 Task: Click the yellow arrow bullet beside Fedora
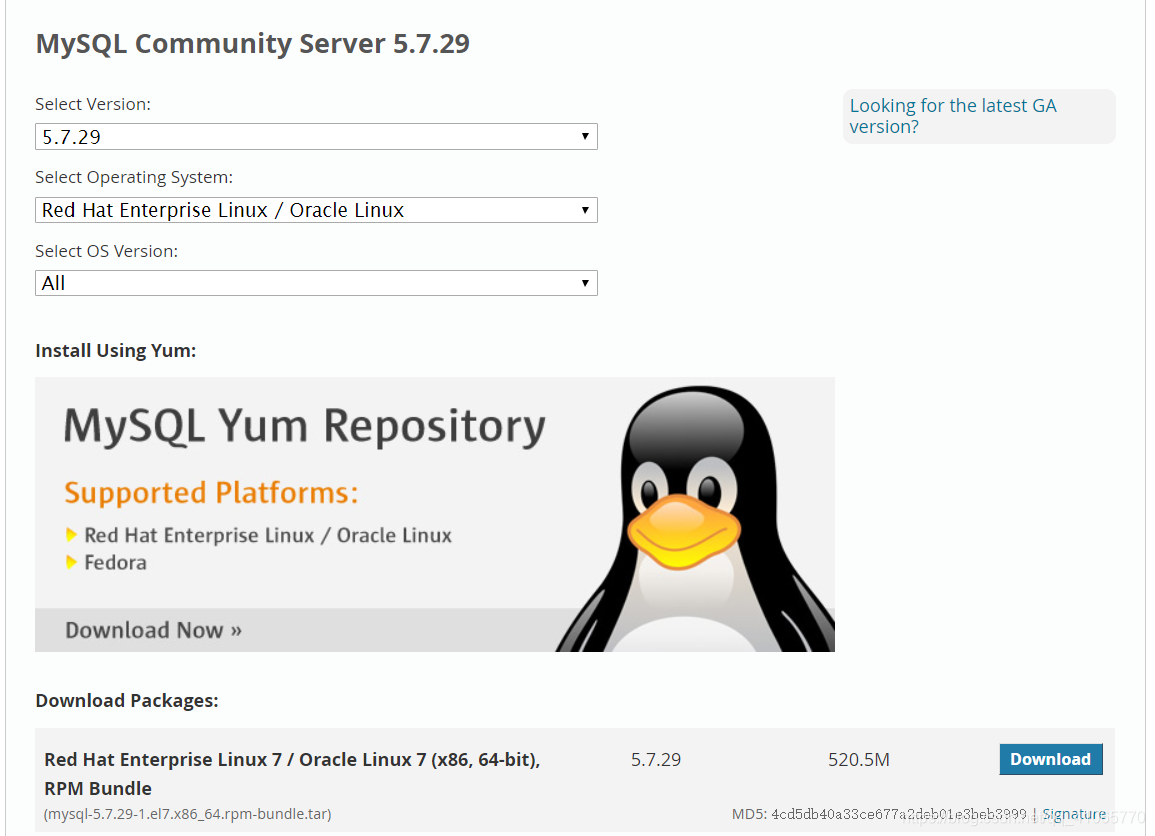[71, 563]
